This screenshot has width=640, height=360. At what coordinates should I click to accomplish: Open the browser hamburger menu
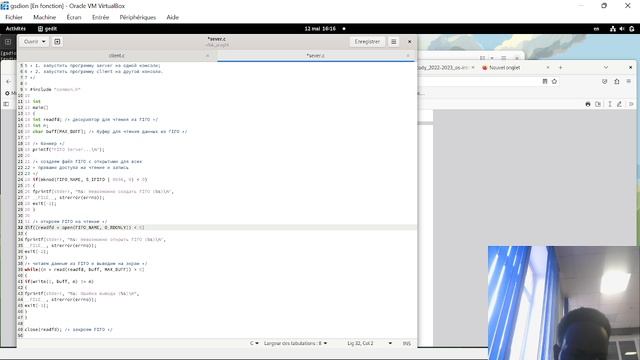coord(629,81)
